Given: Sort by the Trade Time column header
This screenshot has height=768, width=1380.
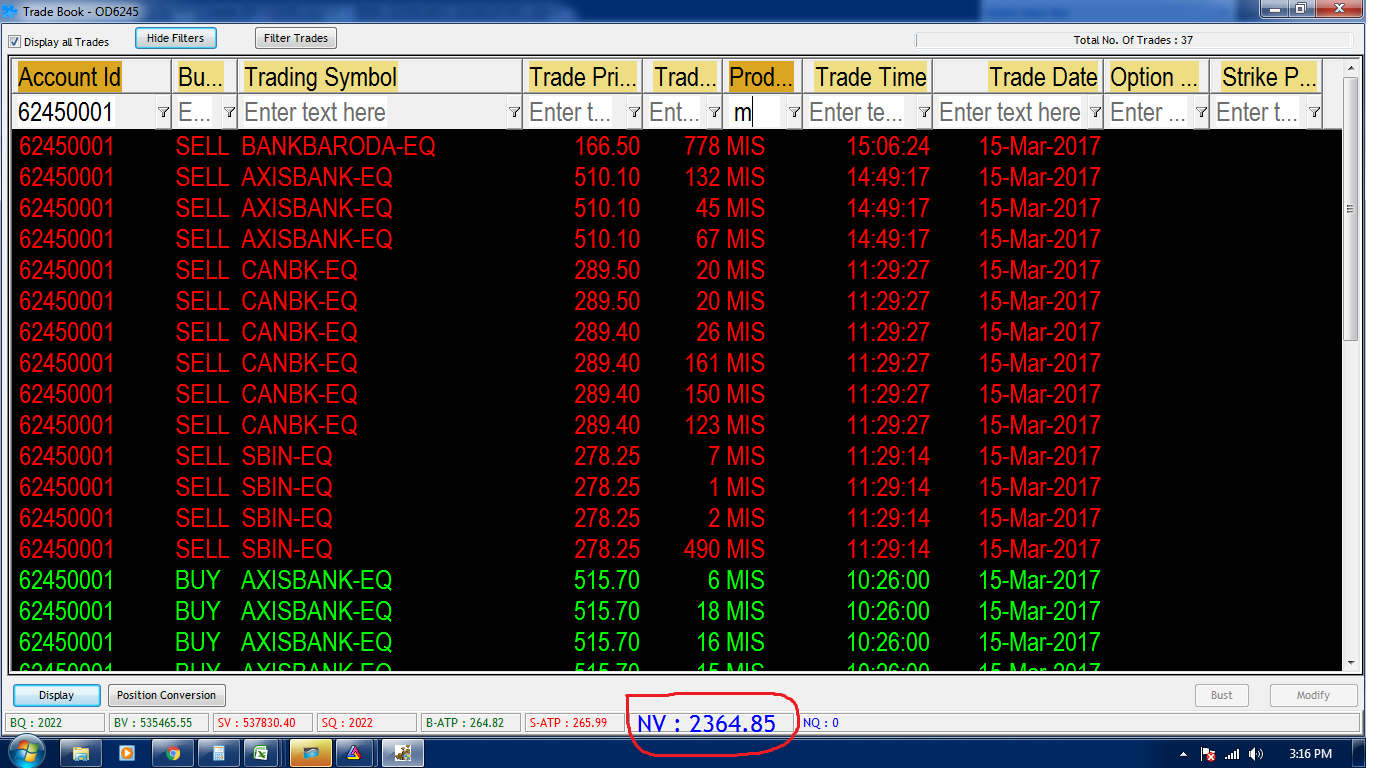Looking at the screenshot, I should pos(868,77).
